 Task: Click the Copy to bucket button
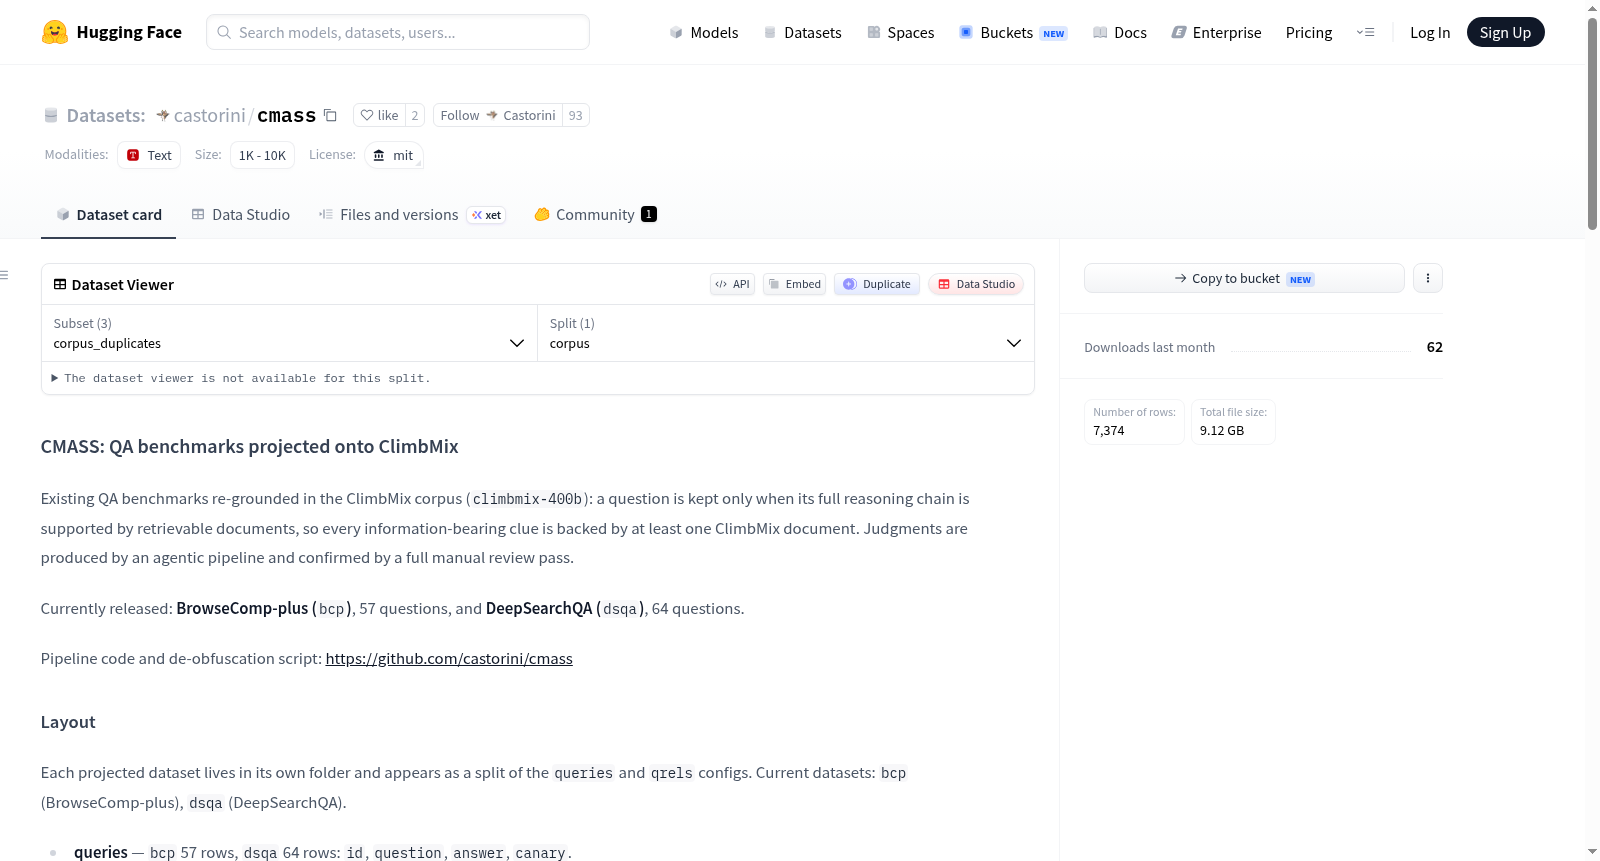1244,278
